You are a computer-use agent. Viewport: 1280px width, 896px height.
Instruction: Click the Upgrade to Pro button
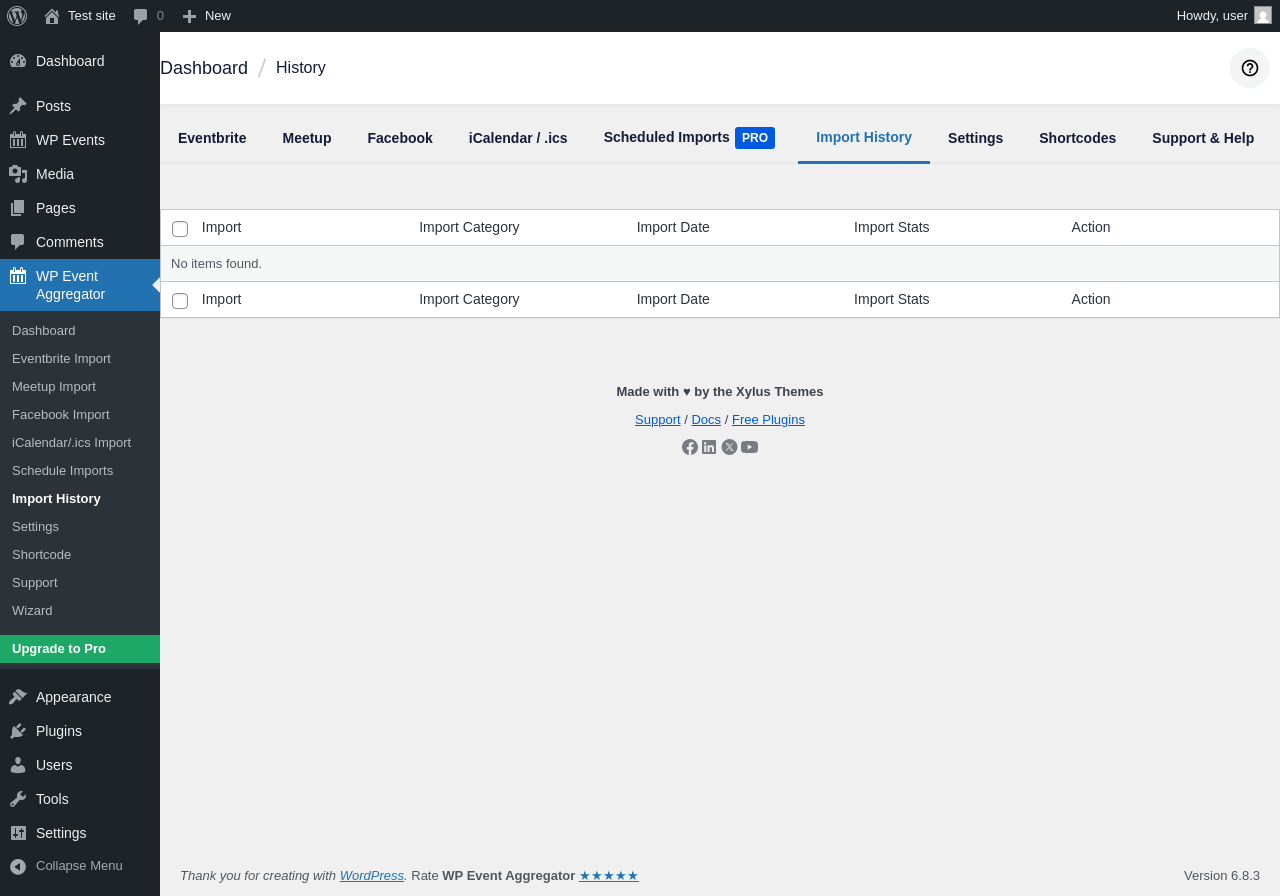(x=80, y=649)
